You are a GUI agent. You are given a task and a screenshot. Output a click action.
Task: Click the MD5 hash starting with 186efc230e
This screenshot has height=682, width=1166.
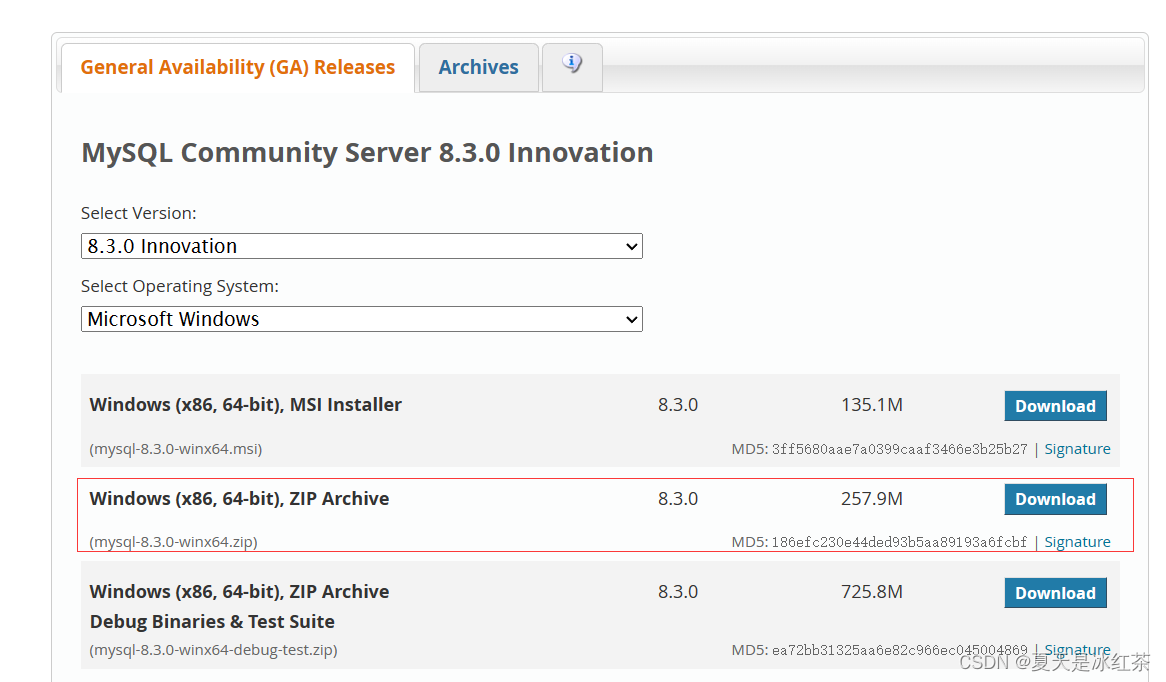tap(899, 542)
